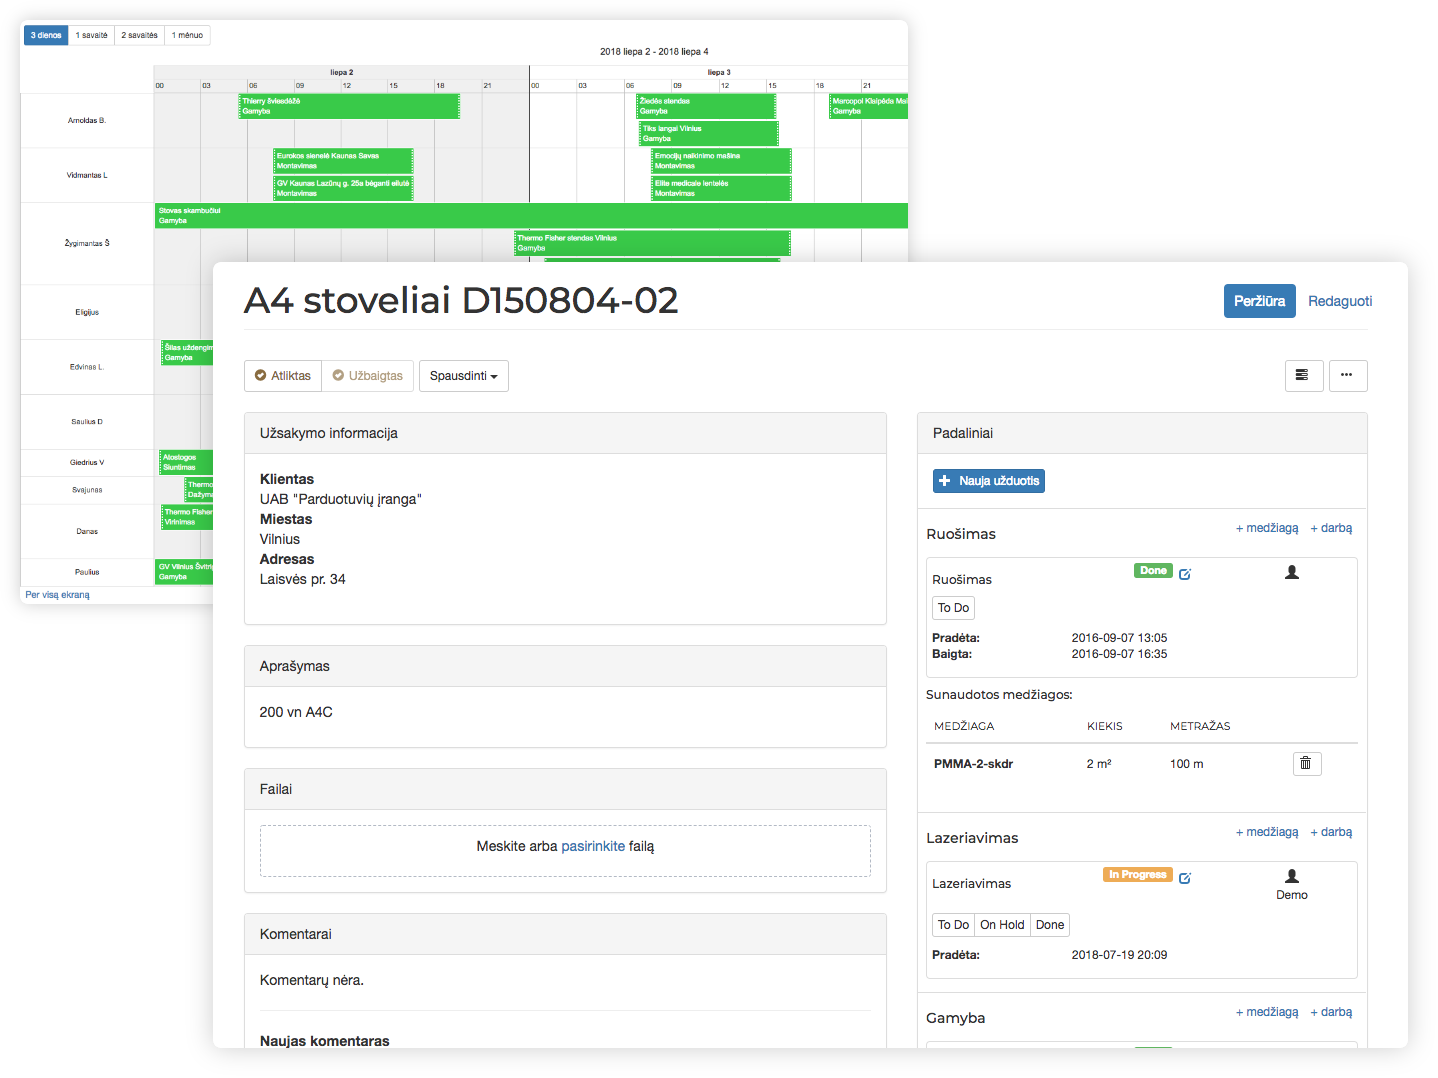Toggle the Užbaigtas status button
The height and width of the screenshot is (1078, 1438).
point(368,376)
